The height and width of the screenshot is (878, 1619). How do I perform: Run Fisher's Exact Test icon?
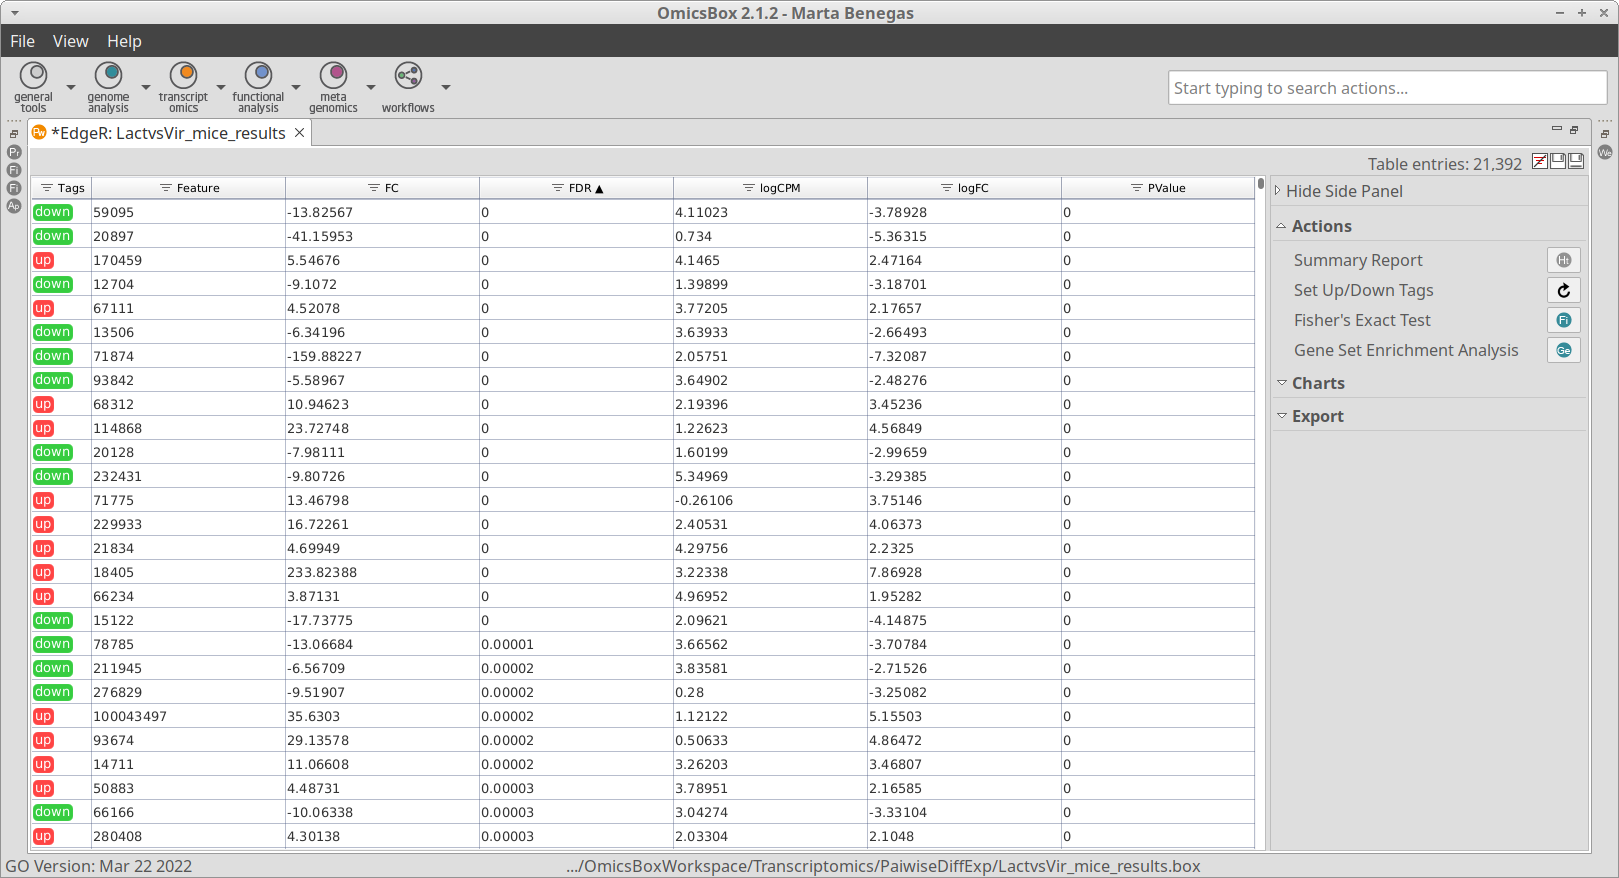click(1563, 320)
